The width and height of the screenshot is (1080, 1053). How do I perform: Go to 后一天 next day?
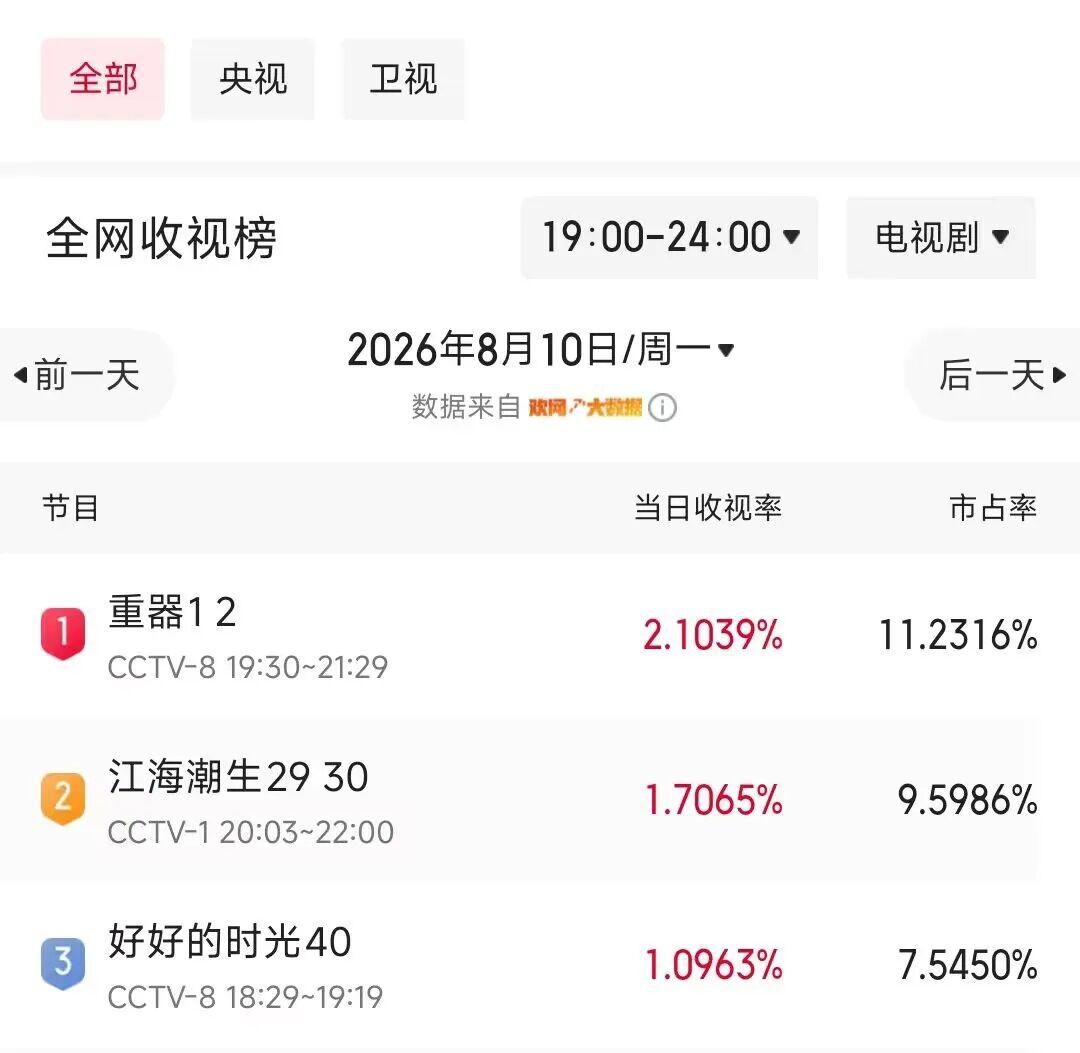point(993,375)
